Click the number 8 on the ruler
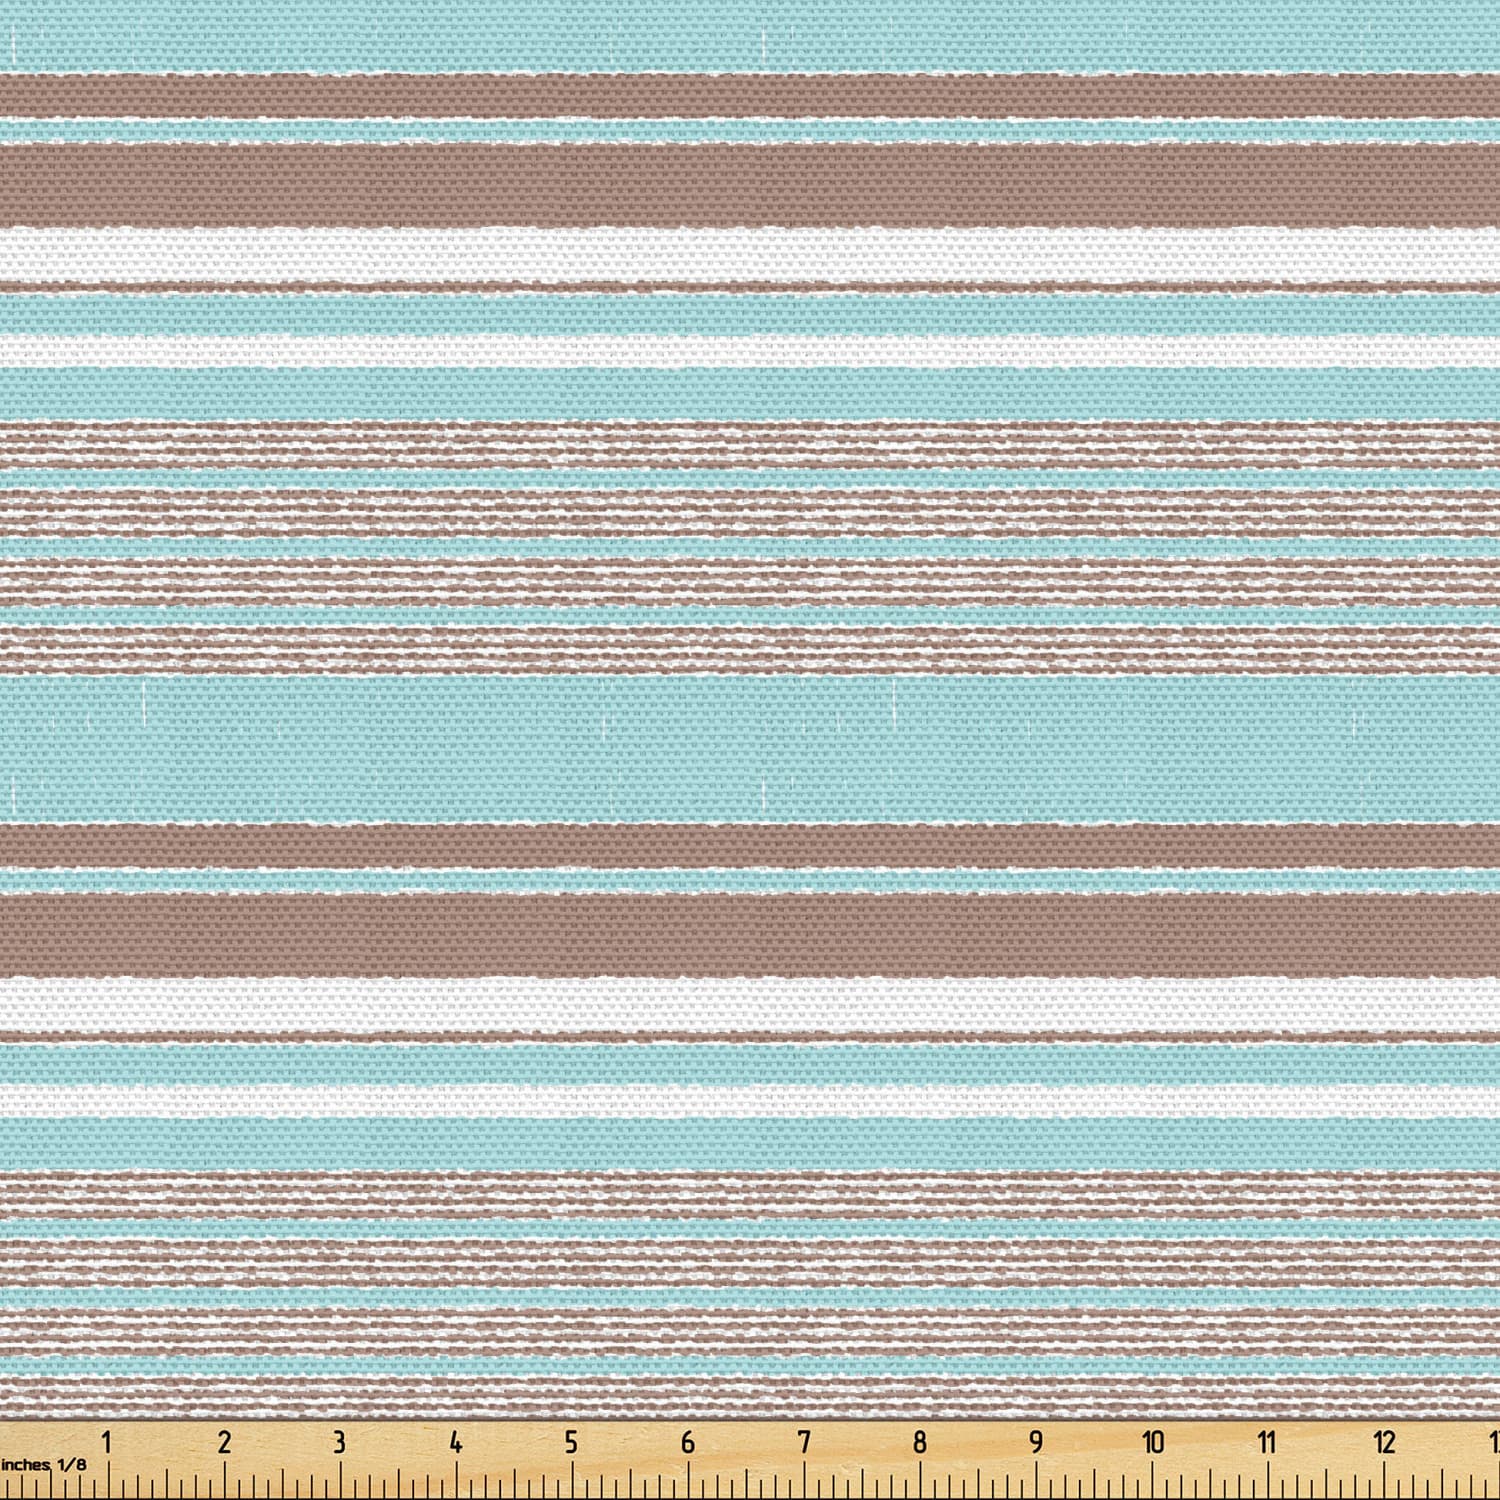This screenshot has width=1500, height=1500. (920, 1441)
